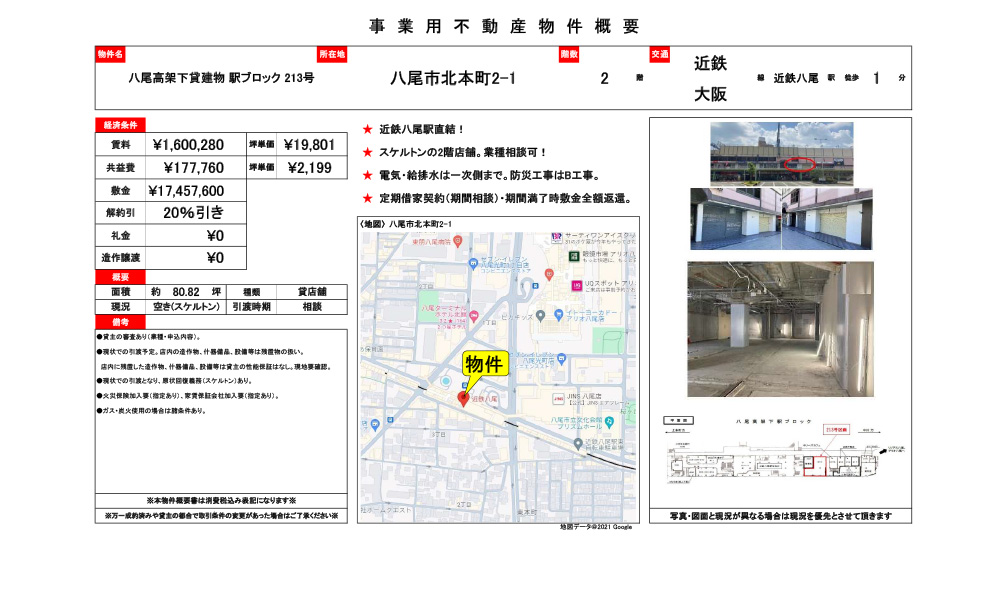This screenshot has height=600, width=1000.
Task: Select the Baskin-Robbins 31 ice cream map icon
Action: point(556,236)
